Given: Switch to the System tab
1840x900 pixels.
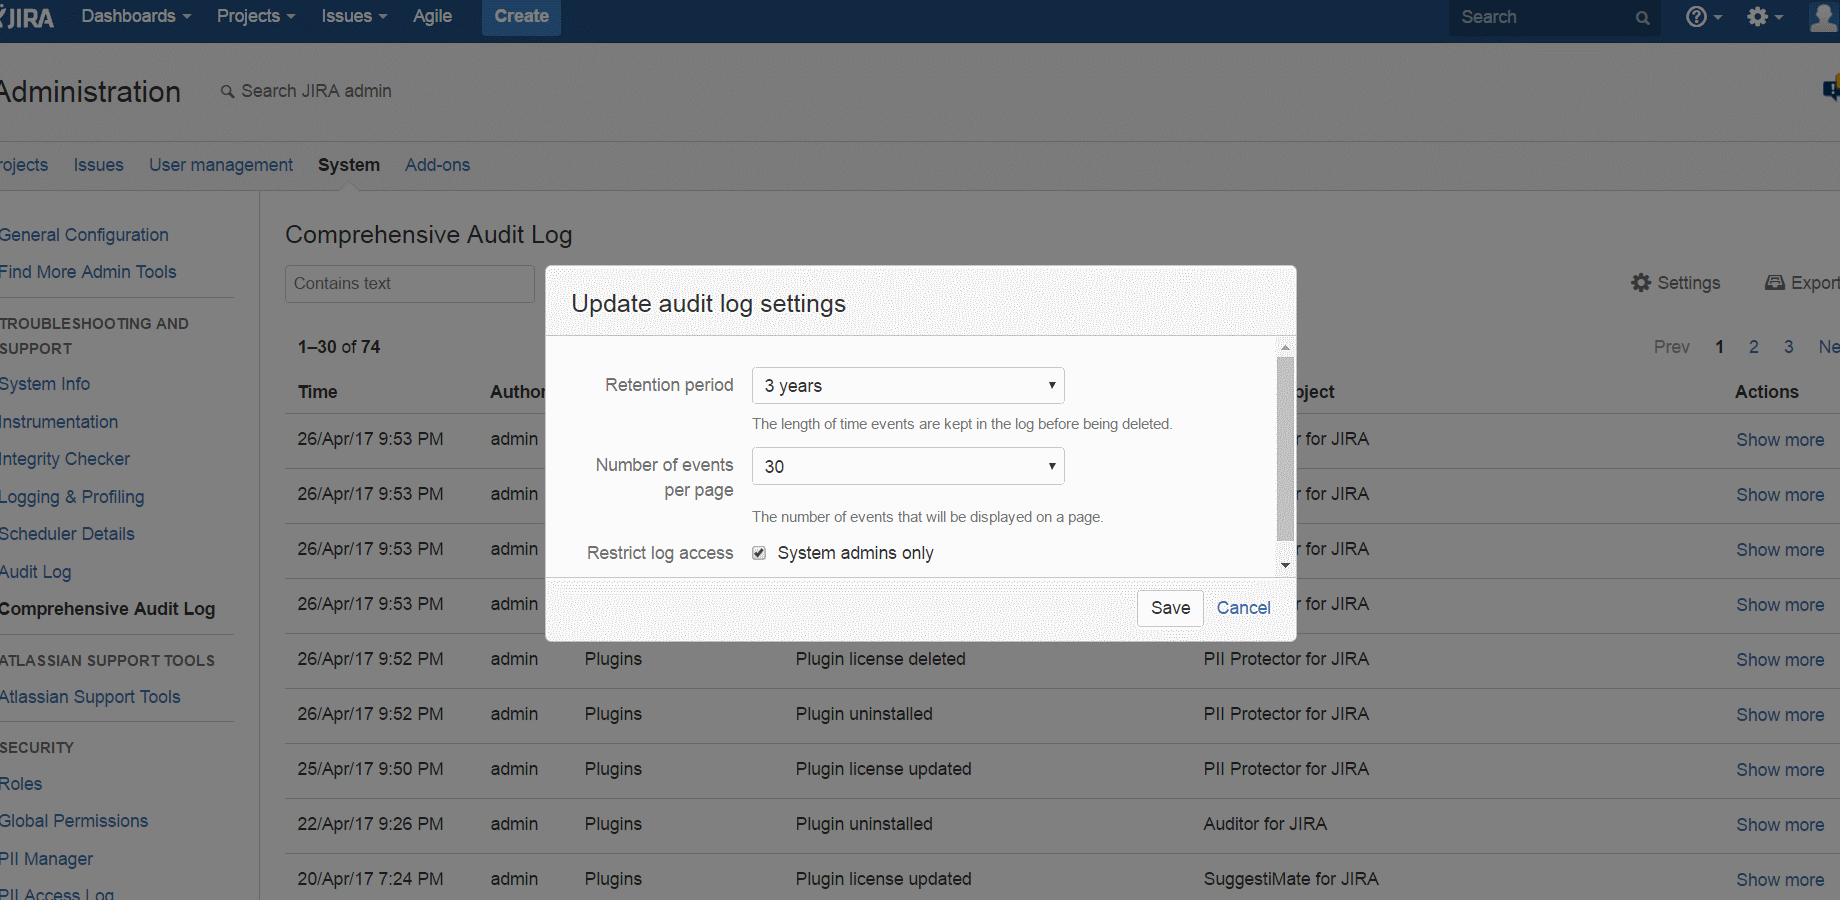Looking at the screenshot, I should pyautogui.click(x=349, y=165).
